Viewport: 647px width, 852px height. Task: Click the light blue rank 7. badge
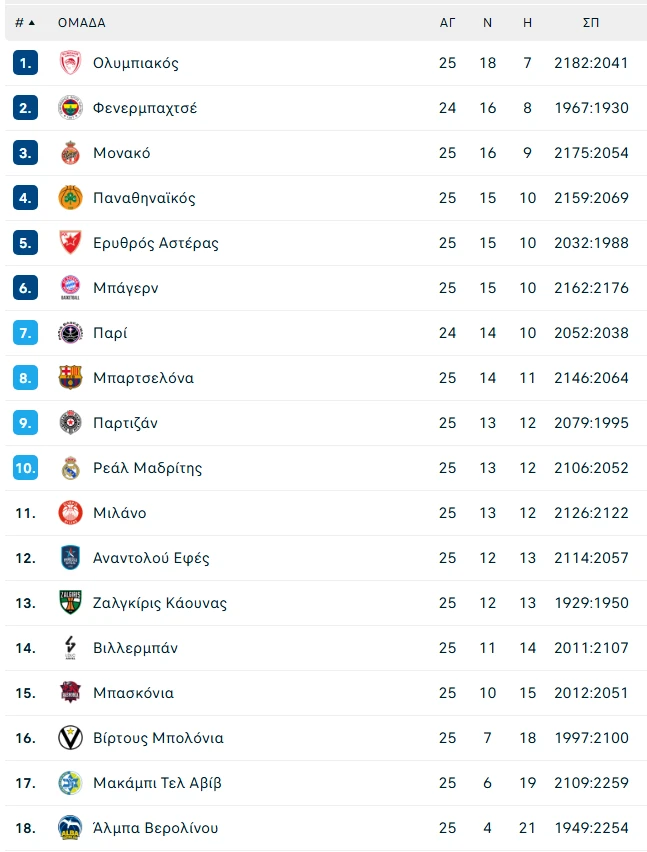pyautogui.click(x=25, y=333)
